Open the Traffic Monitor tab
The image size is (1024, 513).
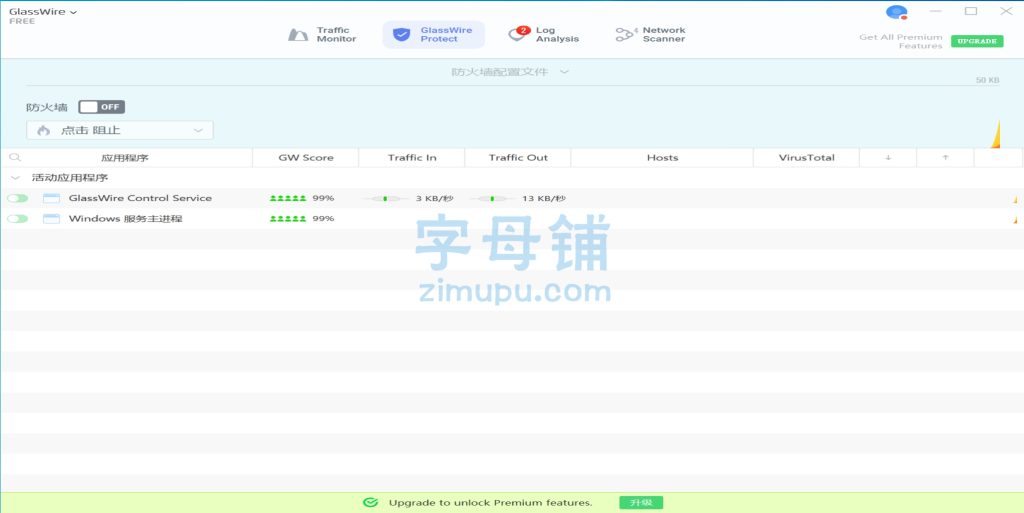click(323, 35)
